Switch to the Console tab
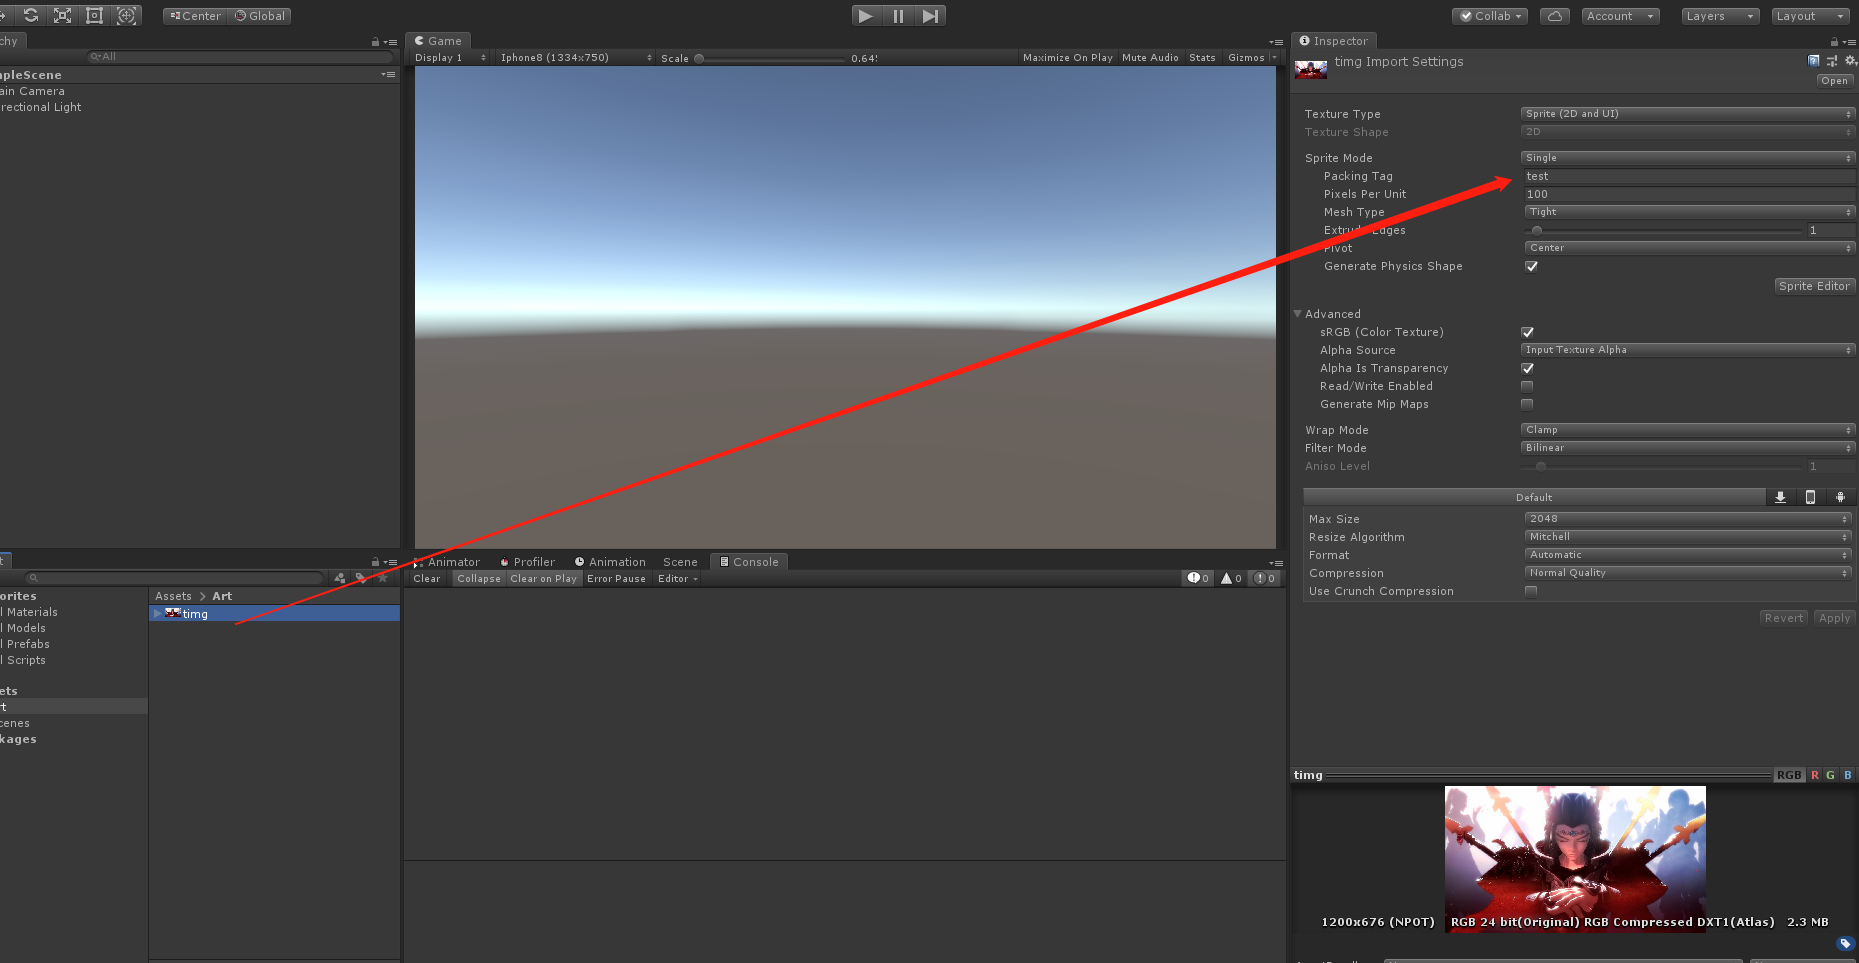The width and height of the screenshot is (1859, 963). [748, 561]
